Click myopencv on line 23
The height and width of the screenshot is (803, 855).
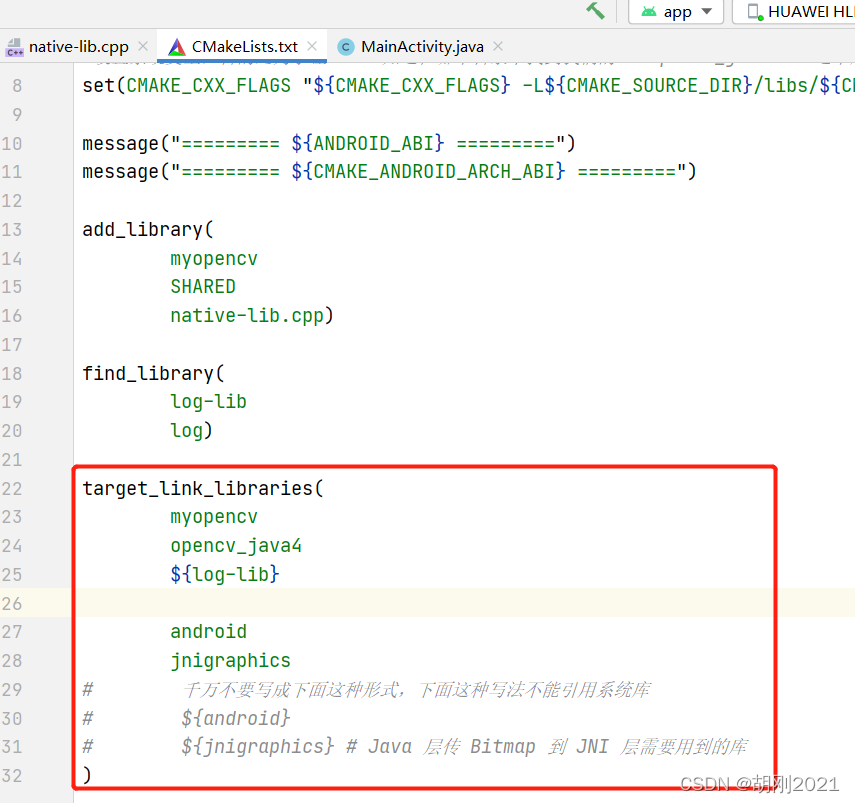point(214,517)
